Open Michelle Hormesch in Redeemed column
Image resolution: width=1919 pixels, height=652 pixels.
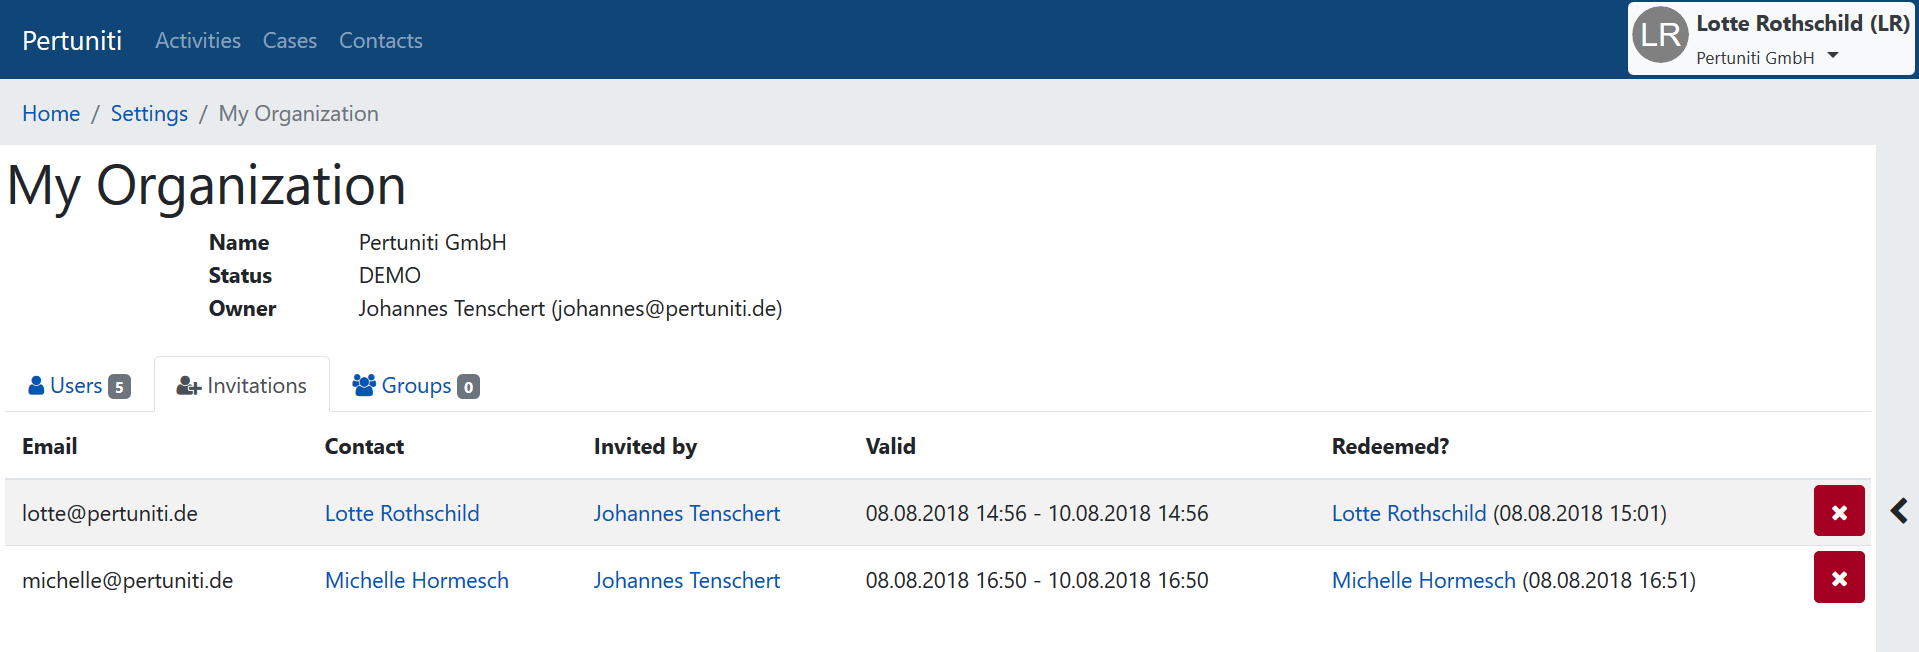click(x=1424, y=580)
